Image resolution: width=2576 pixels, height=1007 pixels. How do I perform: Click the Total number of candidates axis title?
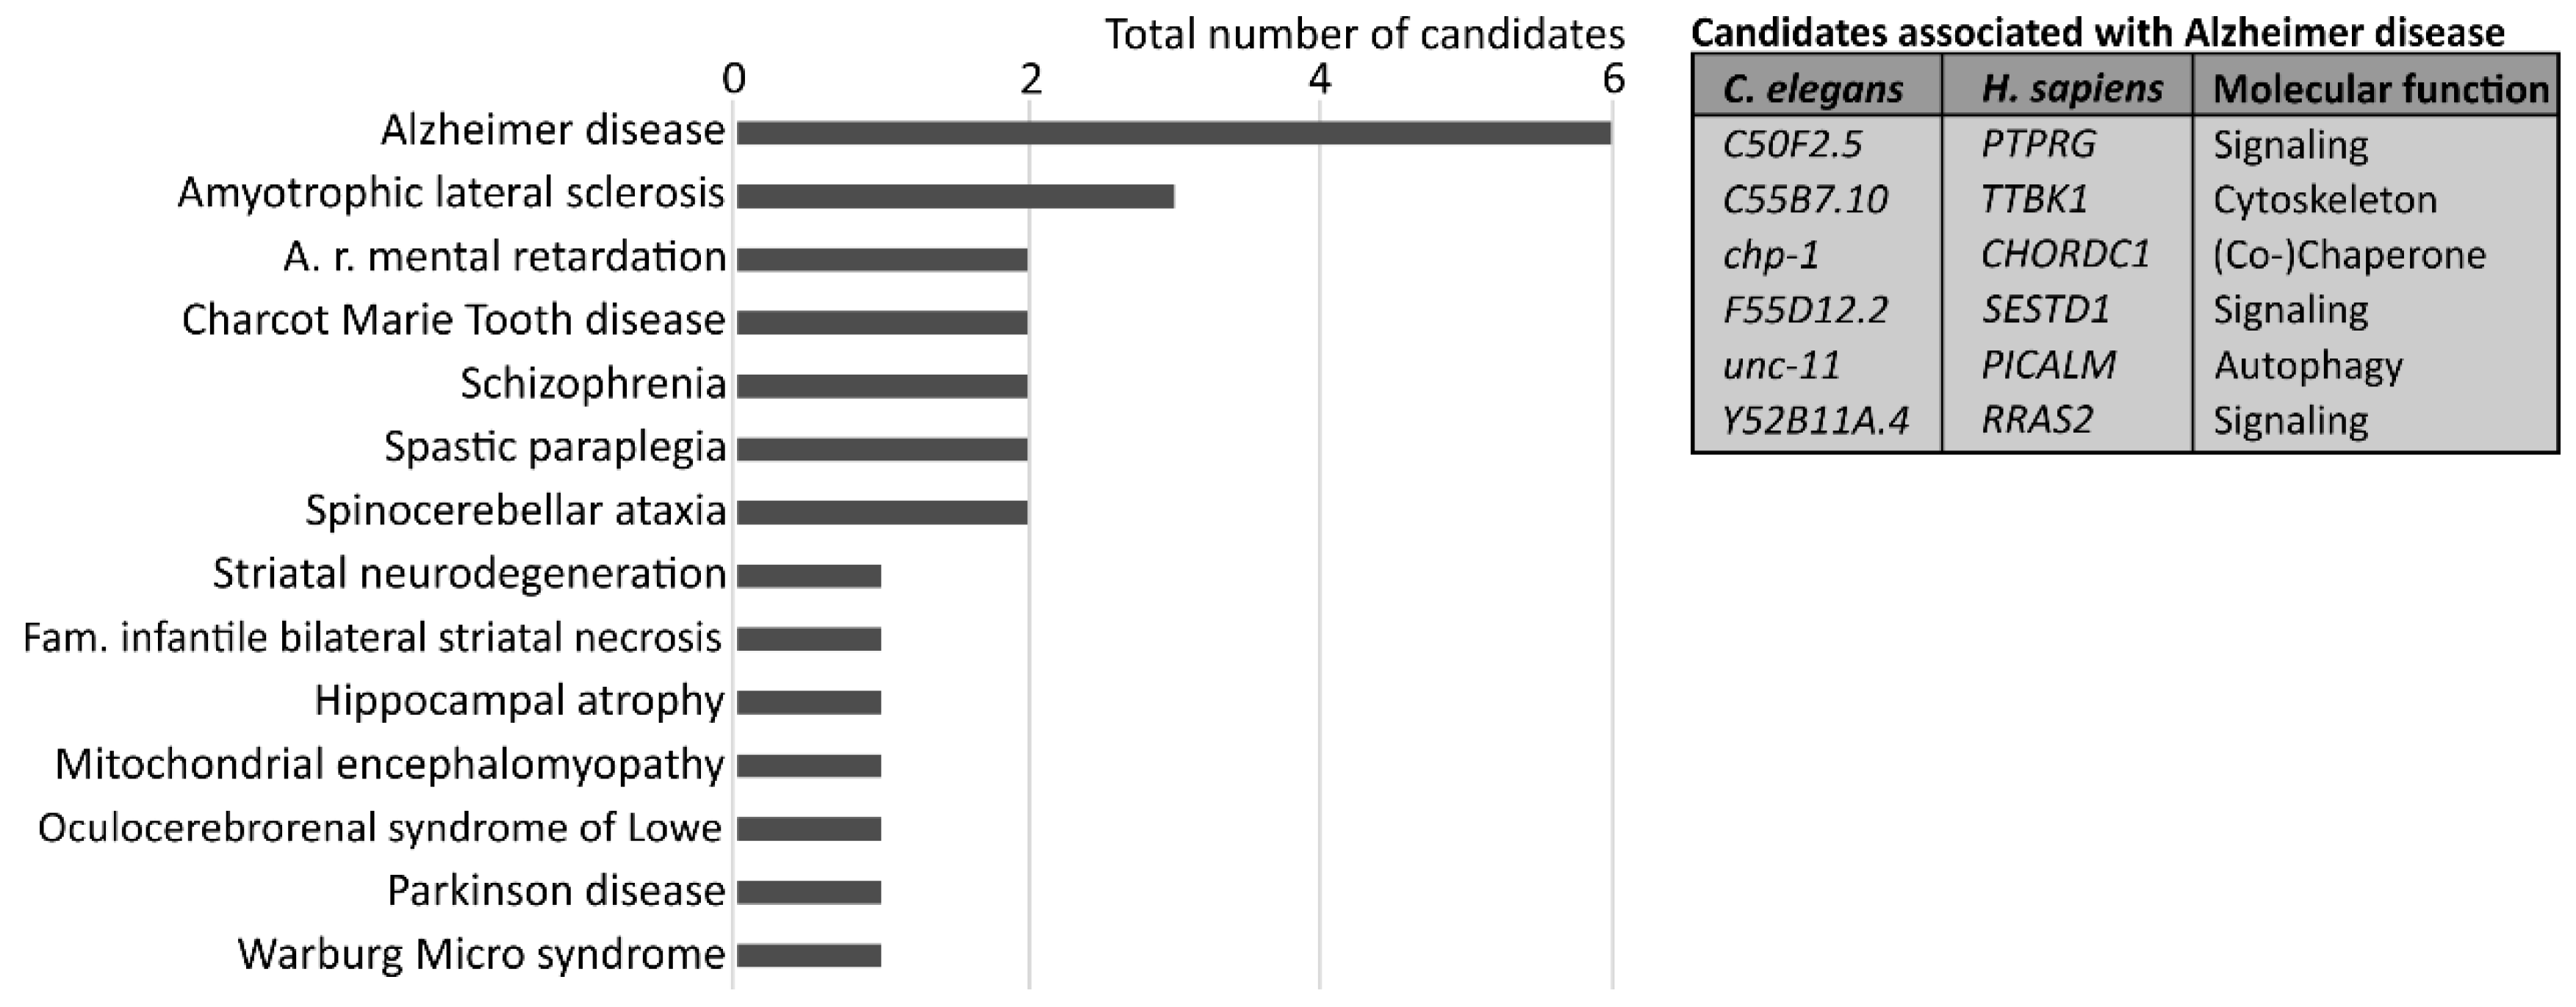click(1364, 35)
